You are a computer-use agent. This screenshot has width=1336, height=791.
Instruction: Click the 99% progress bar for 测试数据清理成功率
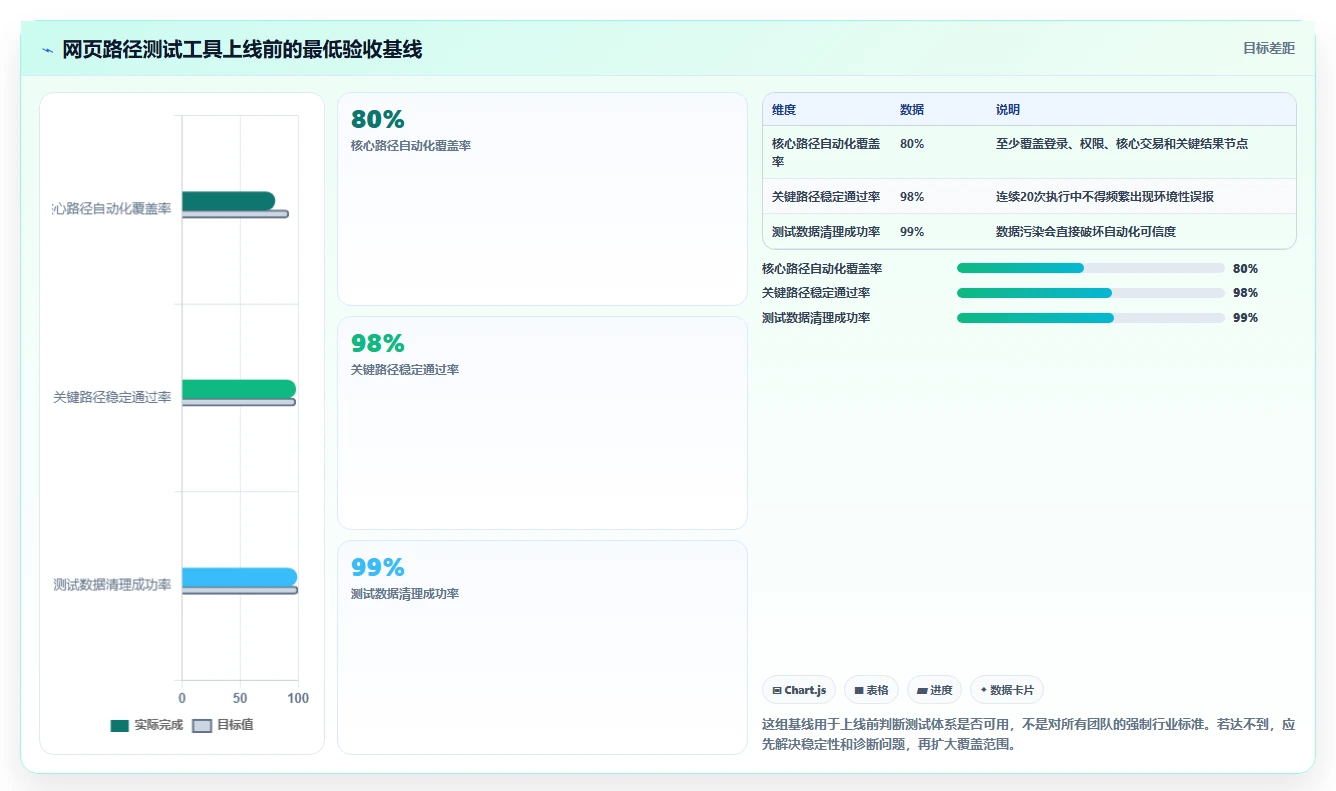coord(1090,318)
